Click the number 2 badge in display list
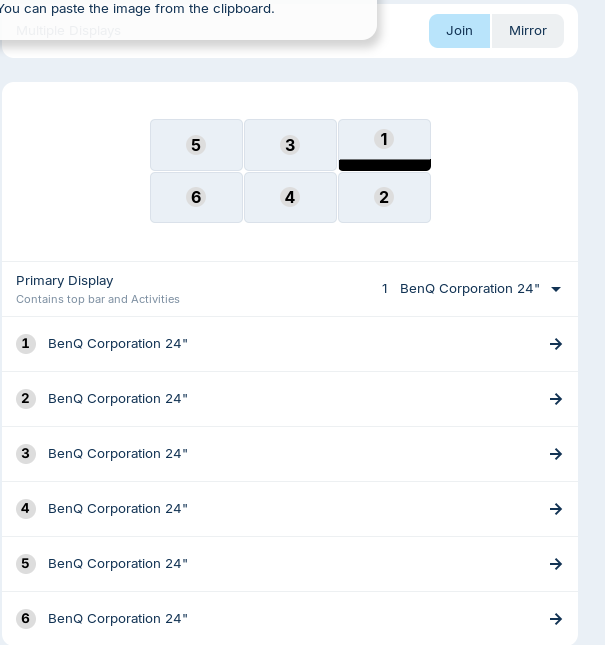Screen dimensions: 605x645 (26, 399)
